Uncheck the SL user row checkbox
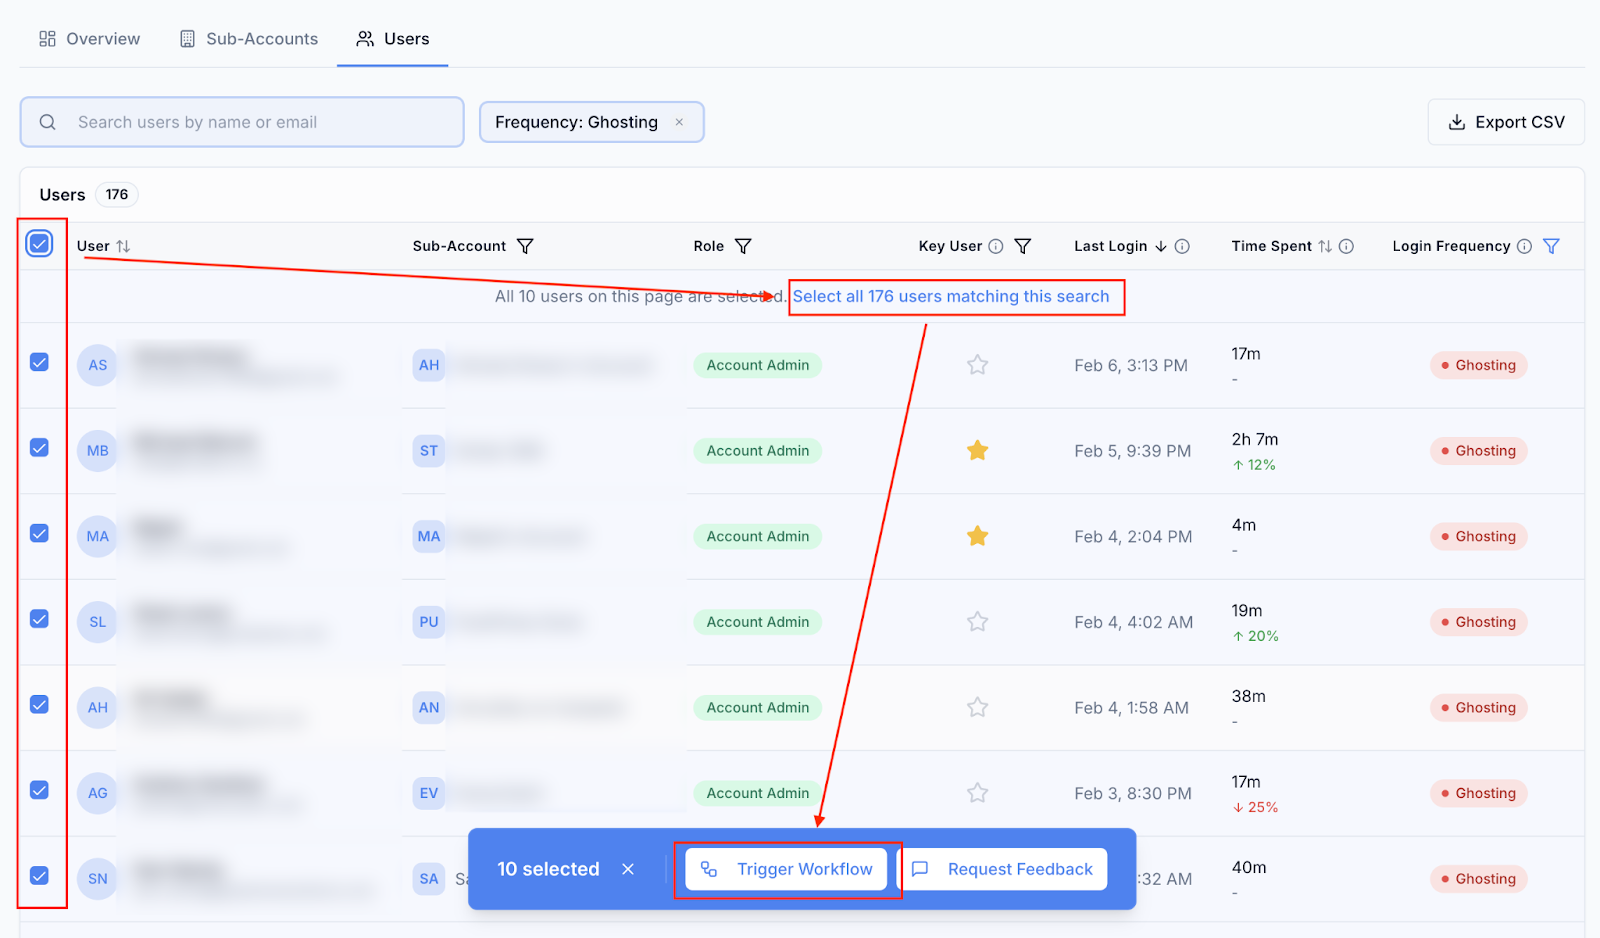The height and width of the screenshot is (938, 1600). pyautogui.click(x=39, y=619)
